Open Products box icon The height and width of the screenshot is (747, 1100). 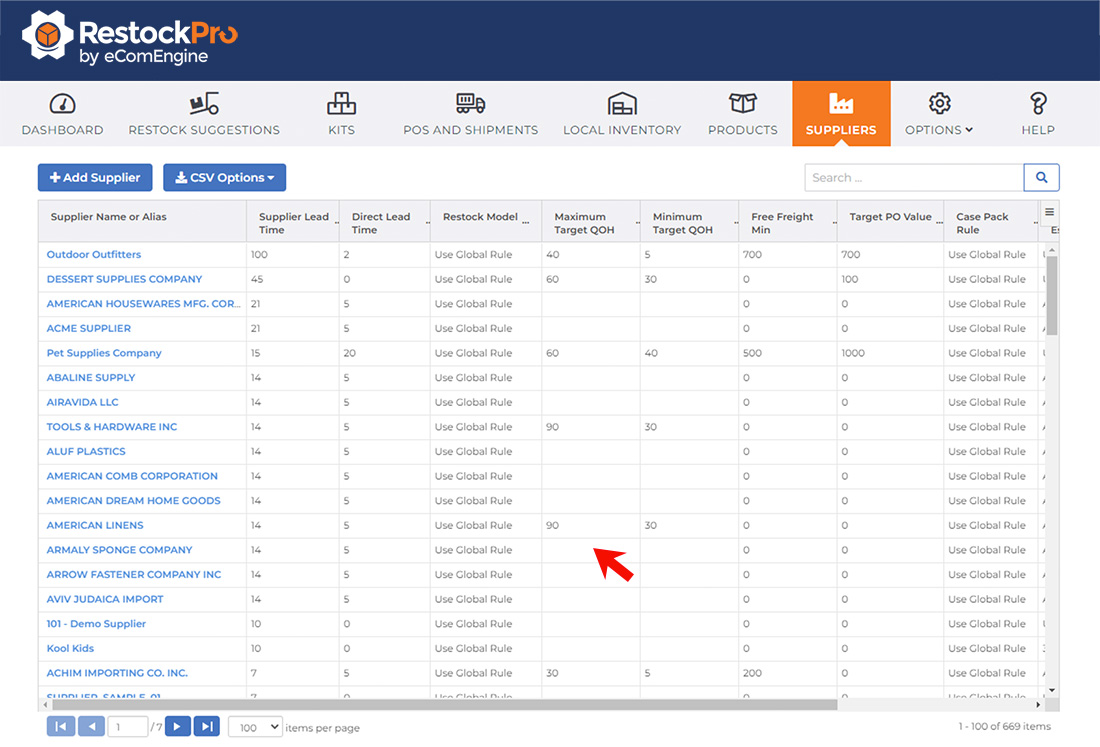pyautogui.click(x=742, y=104)
